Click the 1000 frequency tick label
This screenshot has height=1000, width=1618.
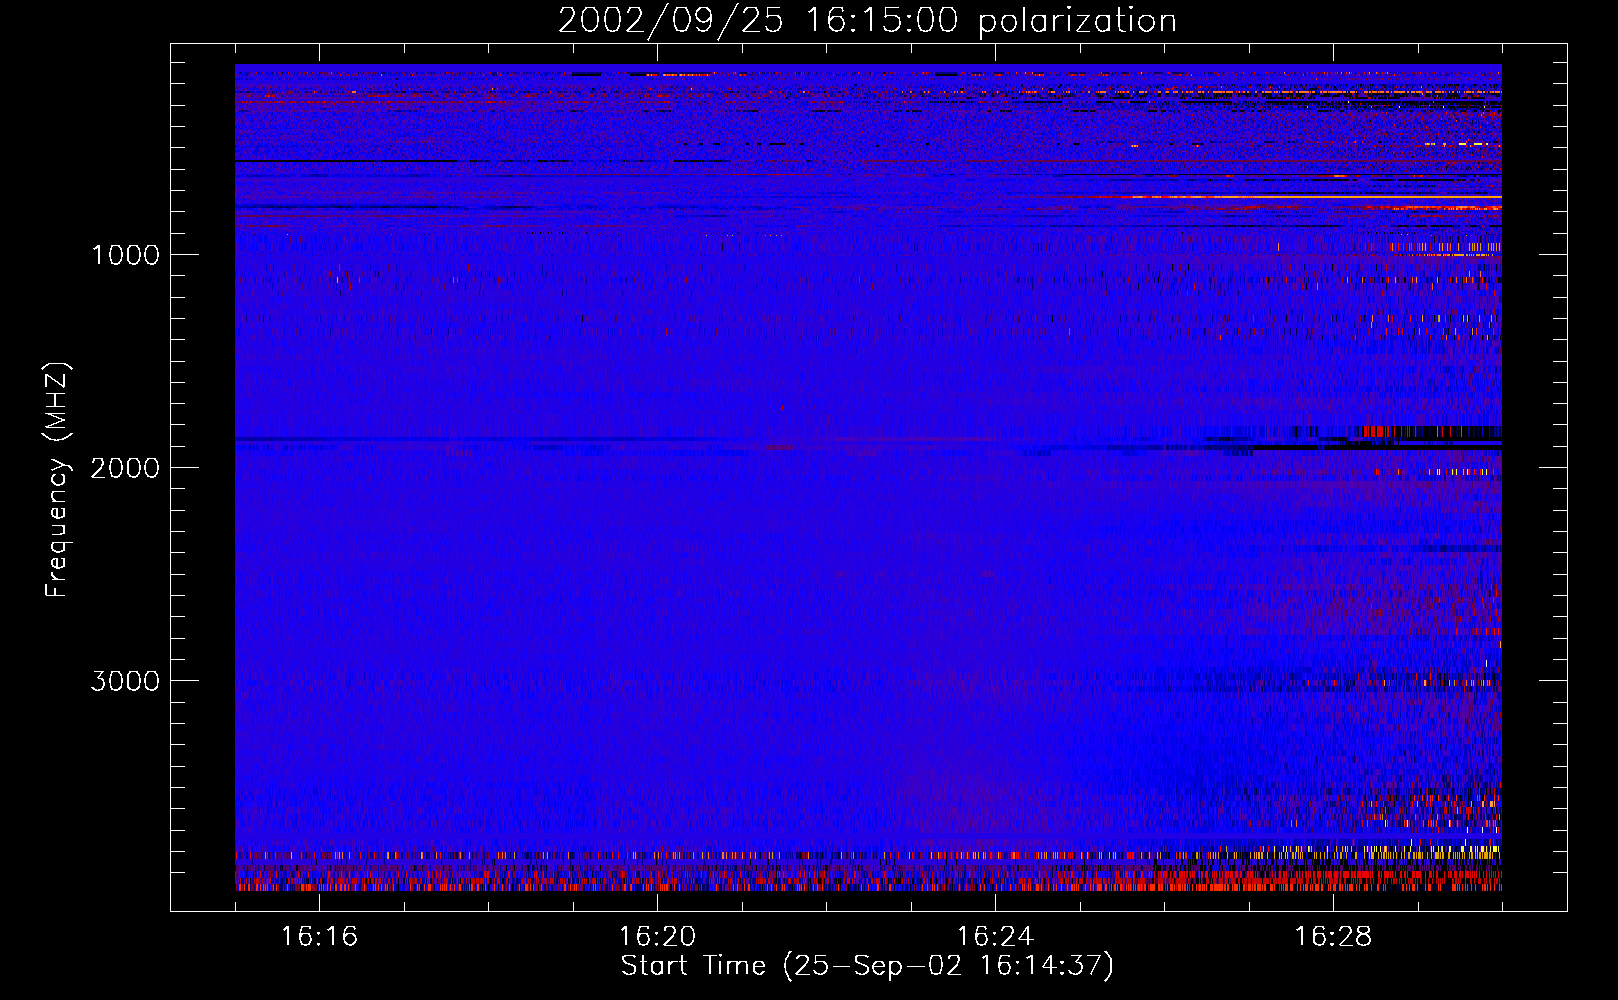[125, 255]
